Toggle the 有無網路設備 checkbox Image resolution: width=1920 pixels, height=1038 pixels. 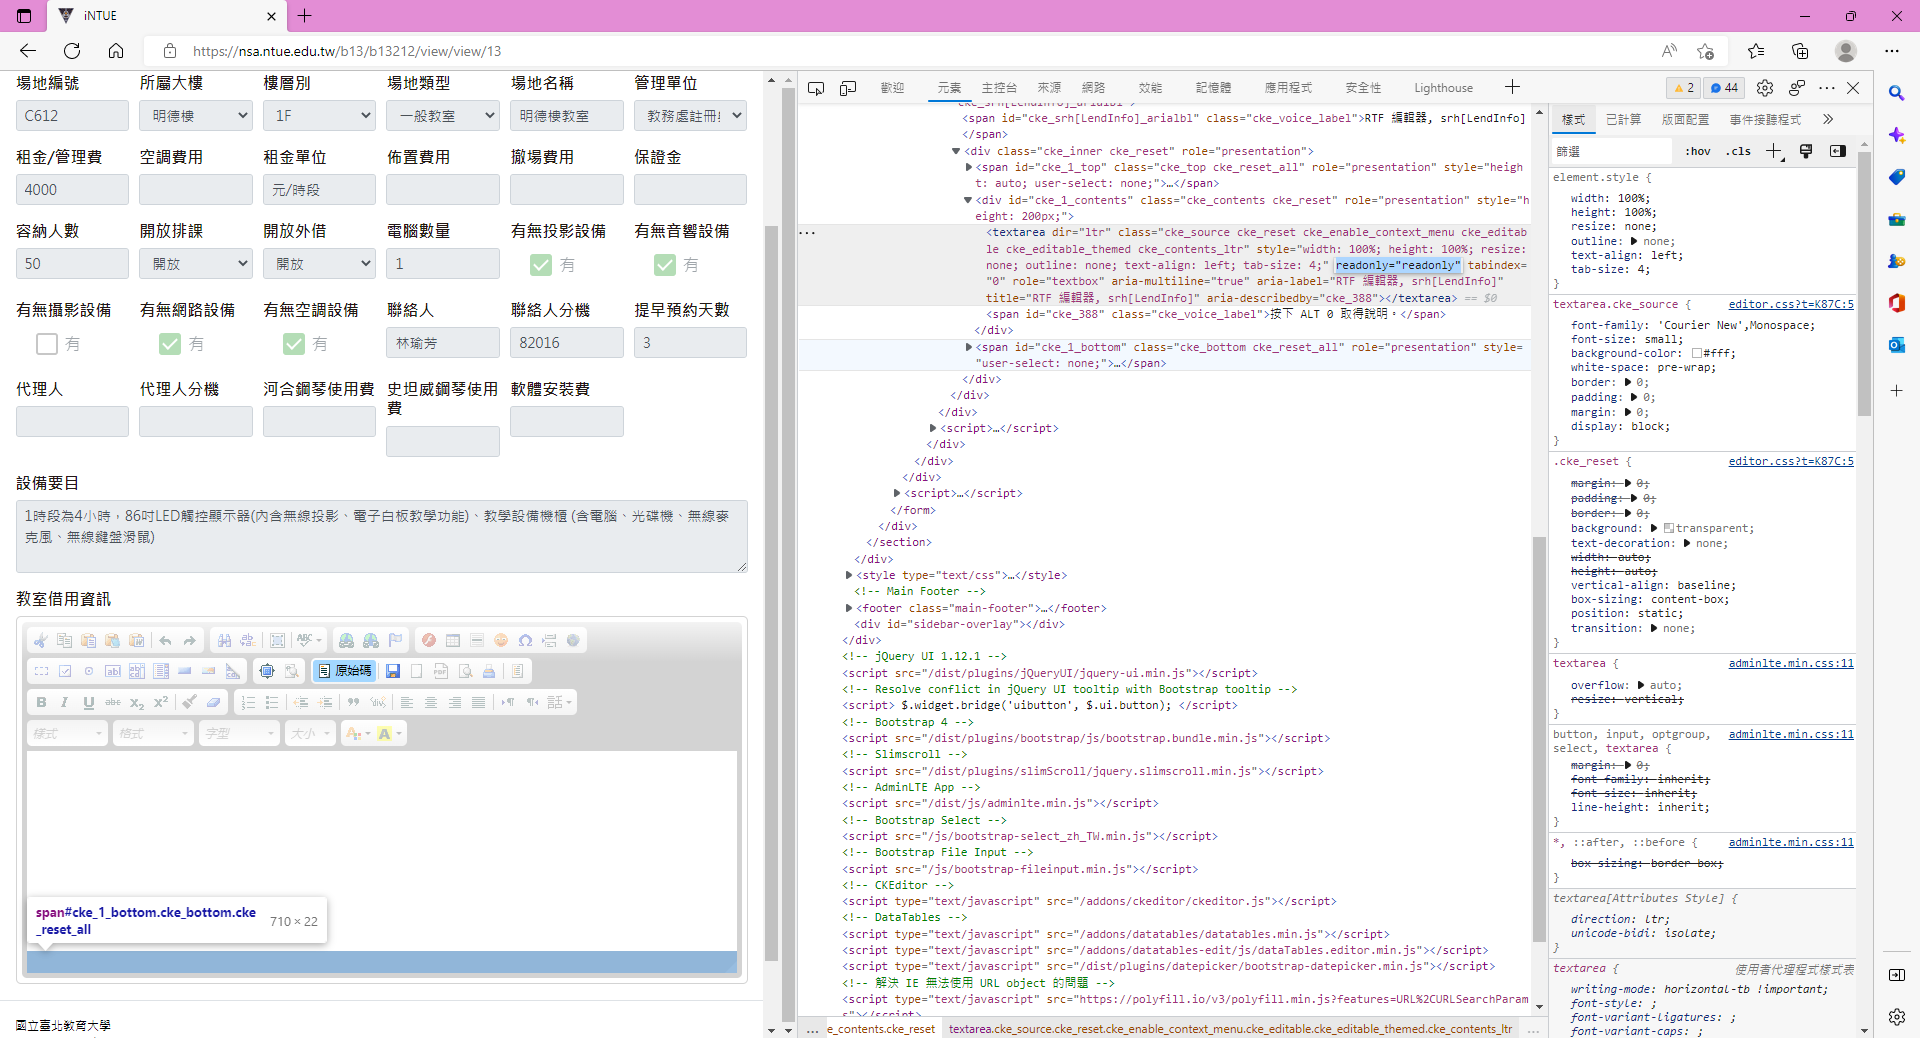pos(170,344)
